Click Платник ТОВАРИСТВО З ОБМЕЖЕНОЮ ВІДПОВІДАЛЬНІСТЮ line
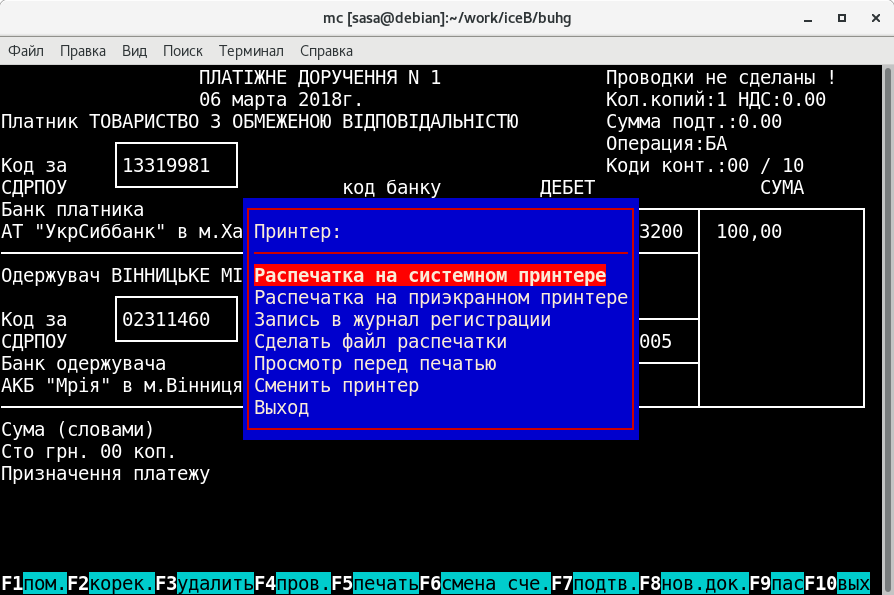894x595 pixels. pyautogui.click(x=259, y=121)
